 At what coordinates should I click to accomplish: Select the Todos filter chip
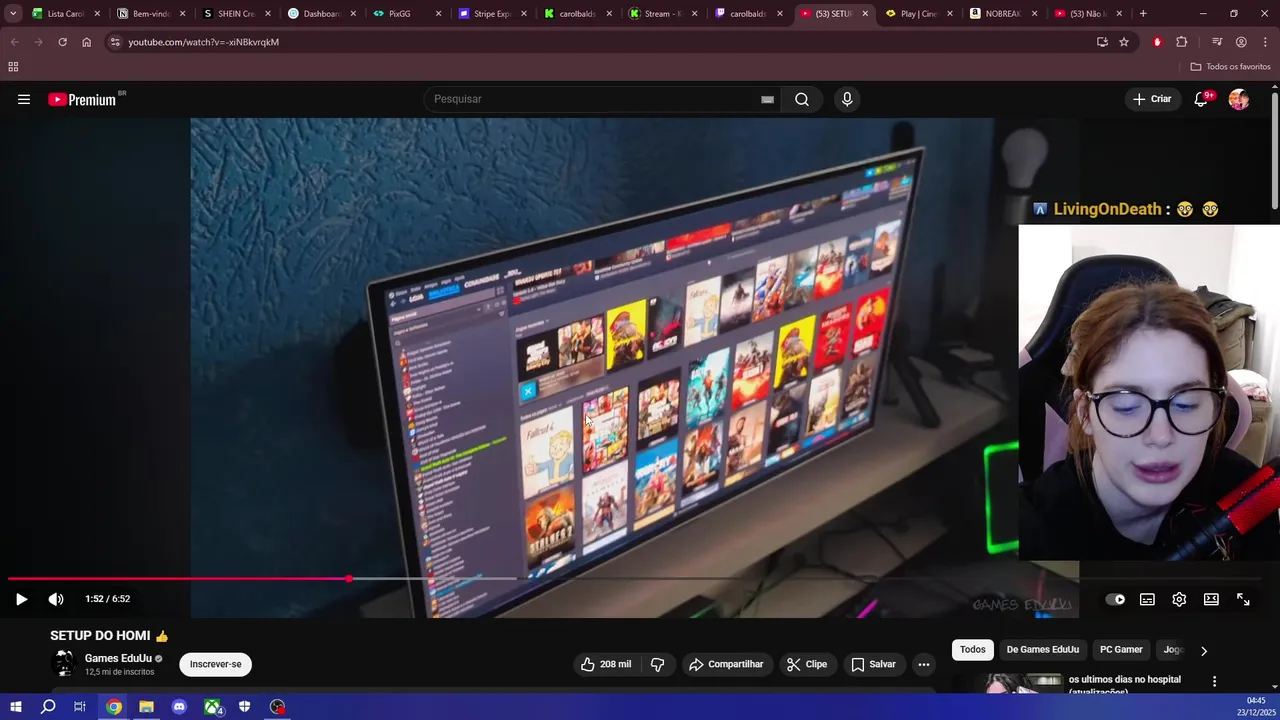973,650
